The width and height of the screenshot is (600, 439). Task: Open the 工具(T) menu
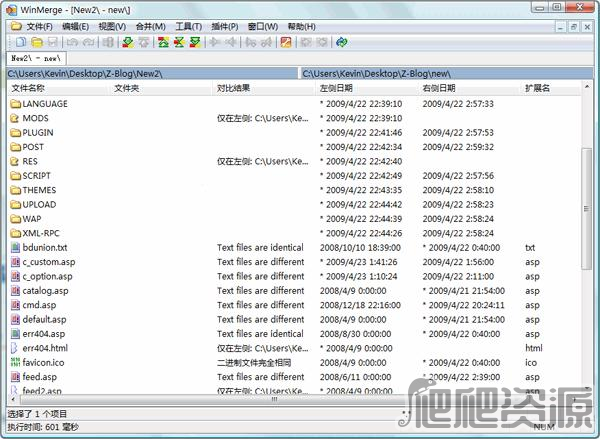(188, 27)
